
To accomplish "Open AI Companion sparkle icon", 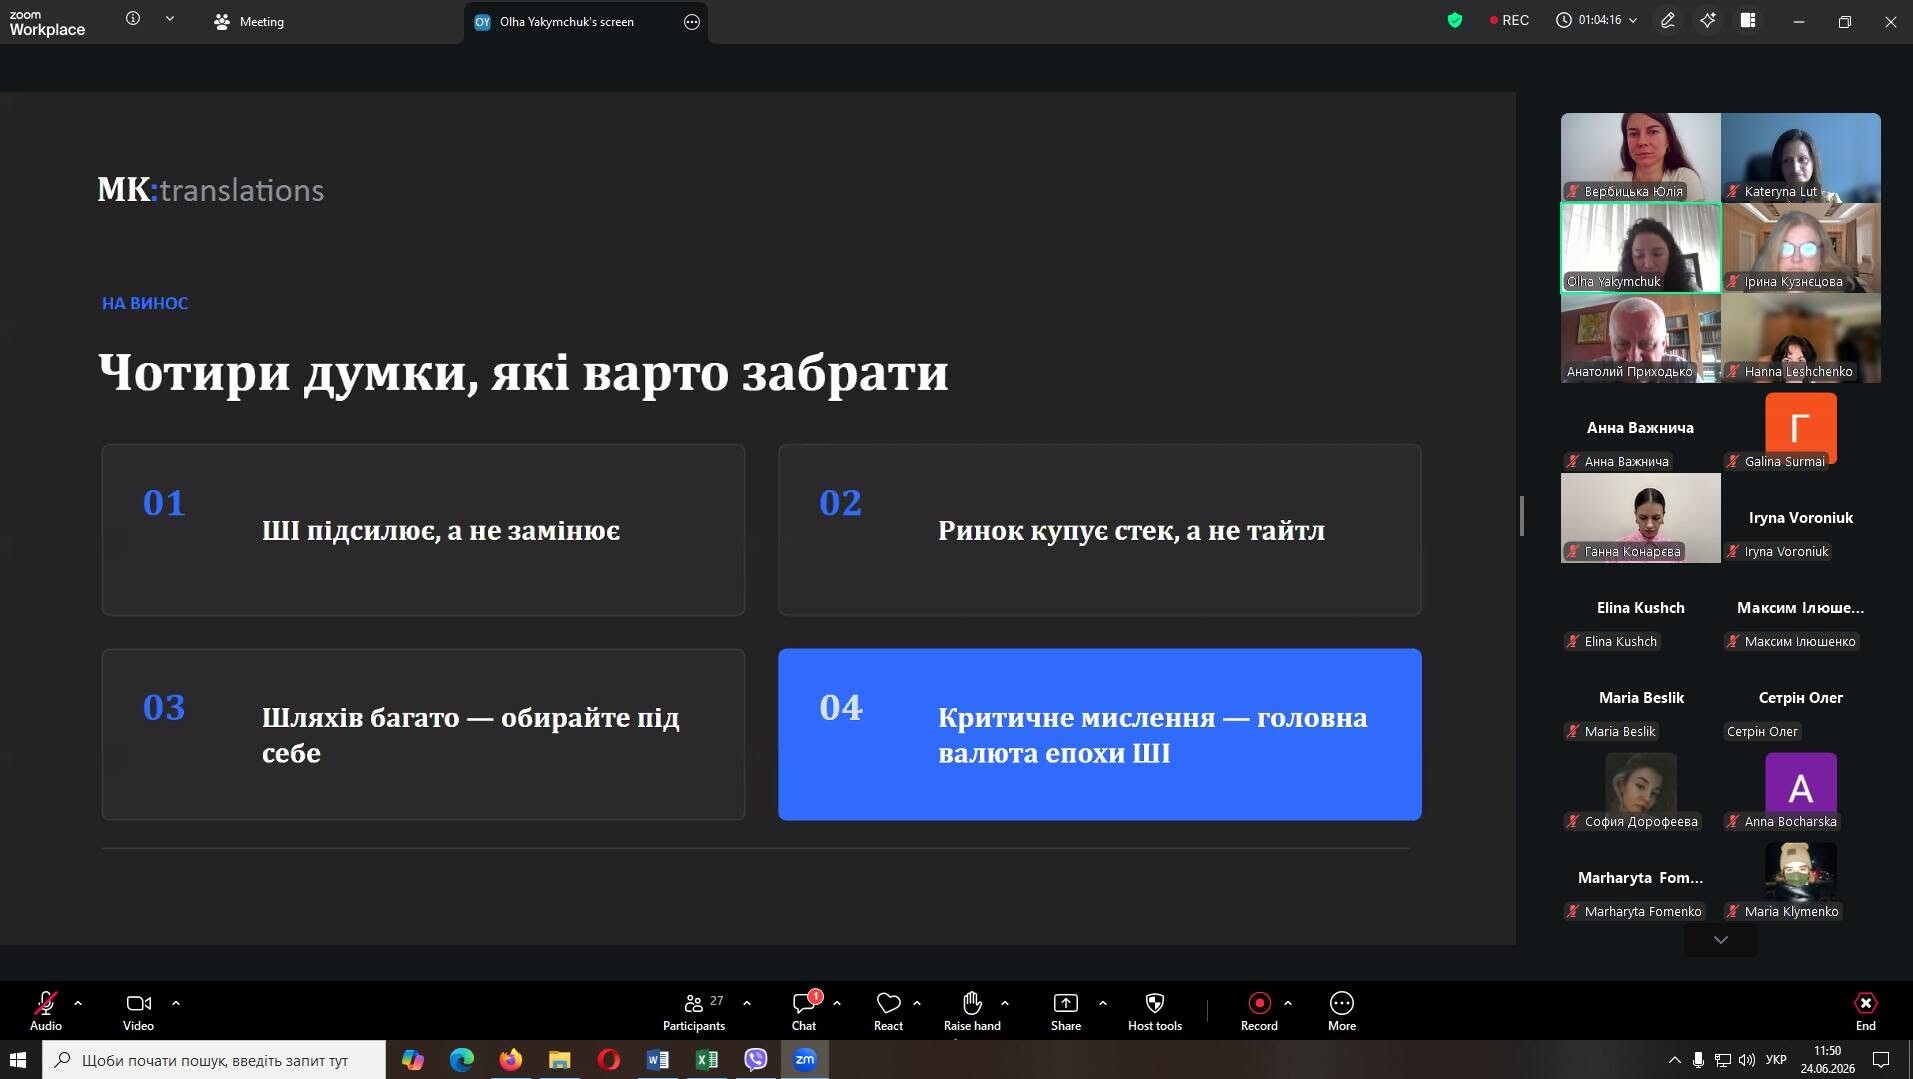I will [x=1708, y=20].
